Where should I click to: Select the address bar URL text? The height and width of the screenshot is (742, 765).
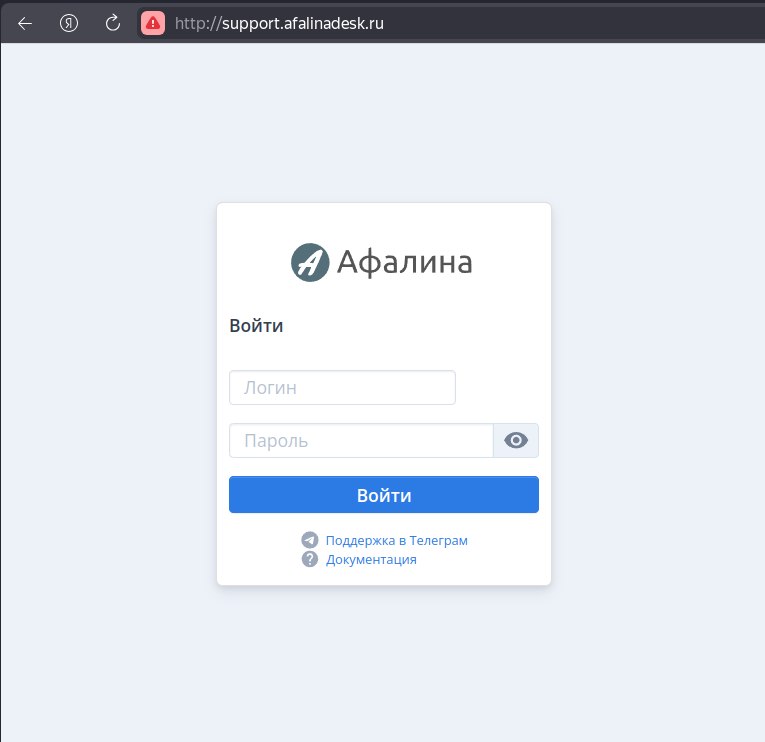[279, 23]
